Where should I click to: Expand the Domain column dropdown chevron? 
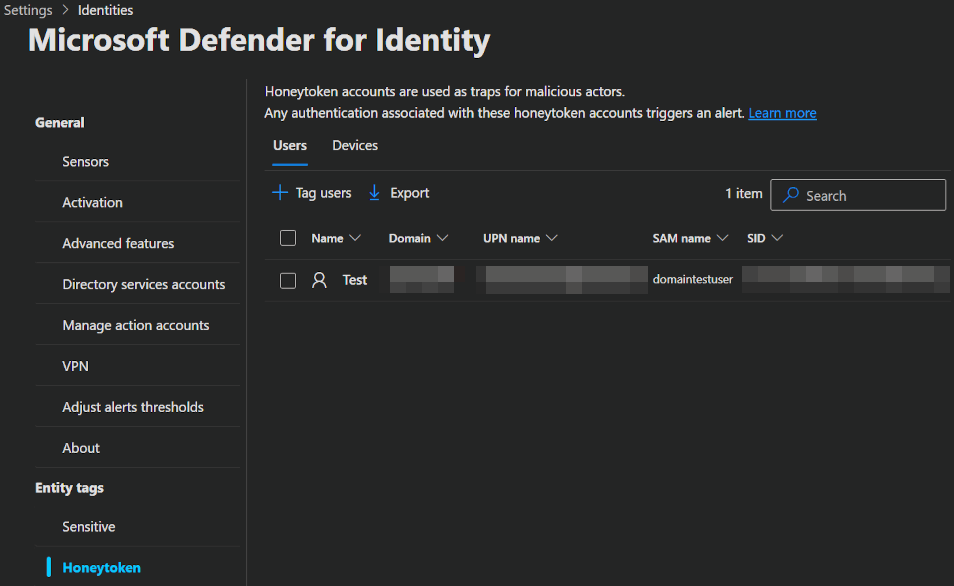coord(443,239)
